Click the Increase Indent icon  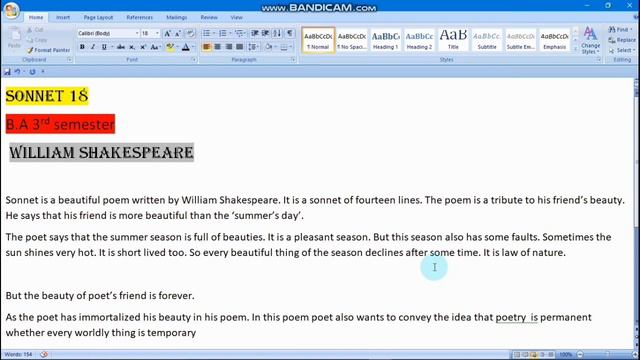(x=265, y=33)
